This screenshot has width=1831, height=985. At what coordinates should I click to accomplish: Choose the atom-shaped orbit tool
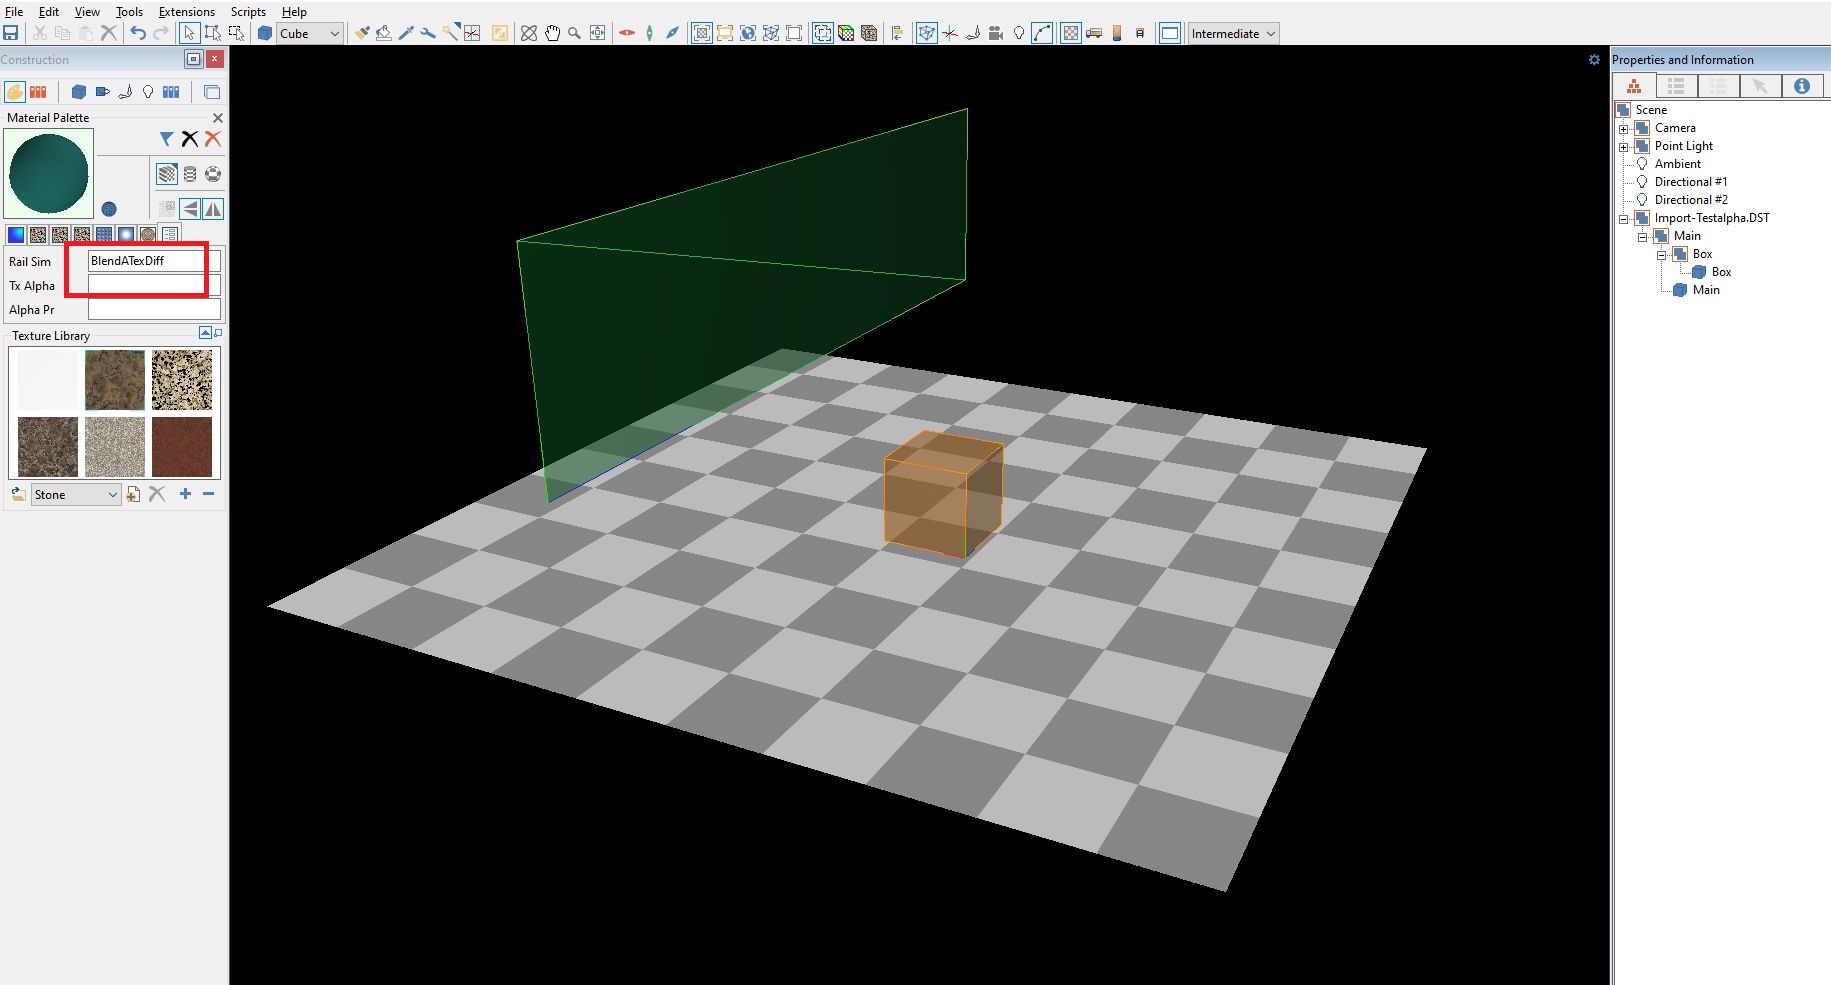pyautogui.click(x=529, y=33)
